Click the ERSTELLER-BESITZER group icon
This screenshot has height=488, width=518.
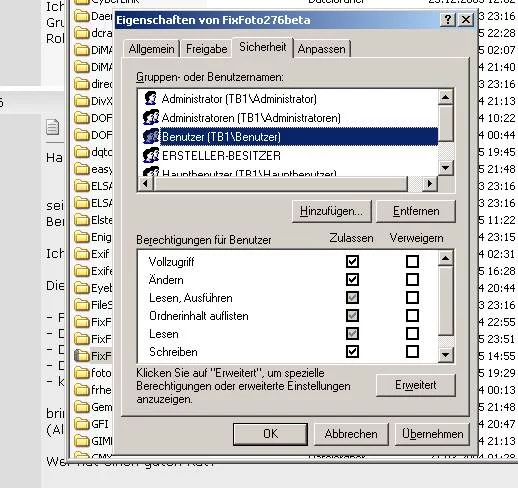coord(151,155)
